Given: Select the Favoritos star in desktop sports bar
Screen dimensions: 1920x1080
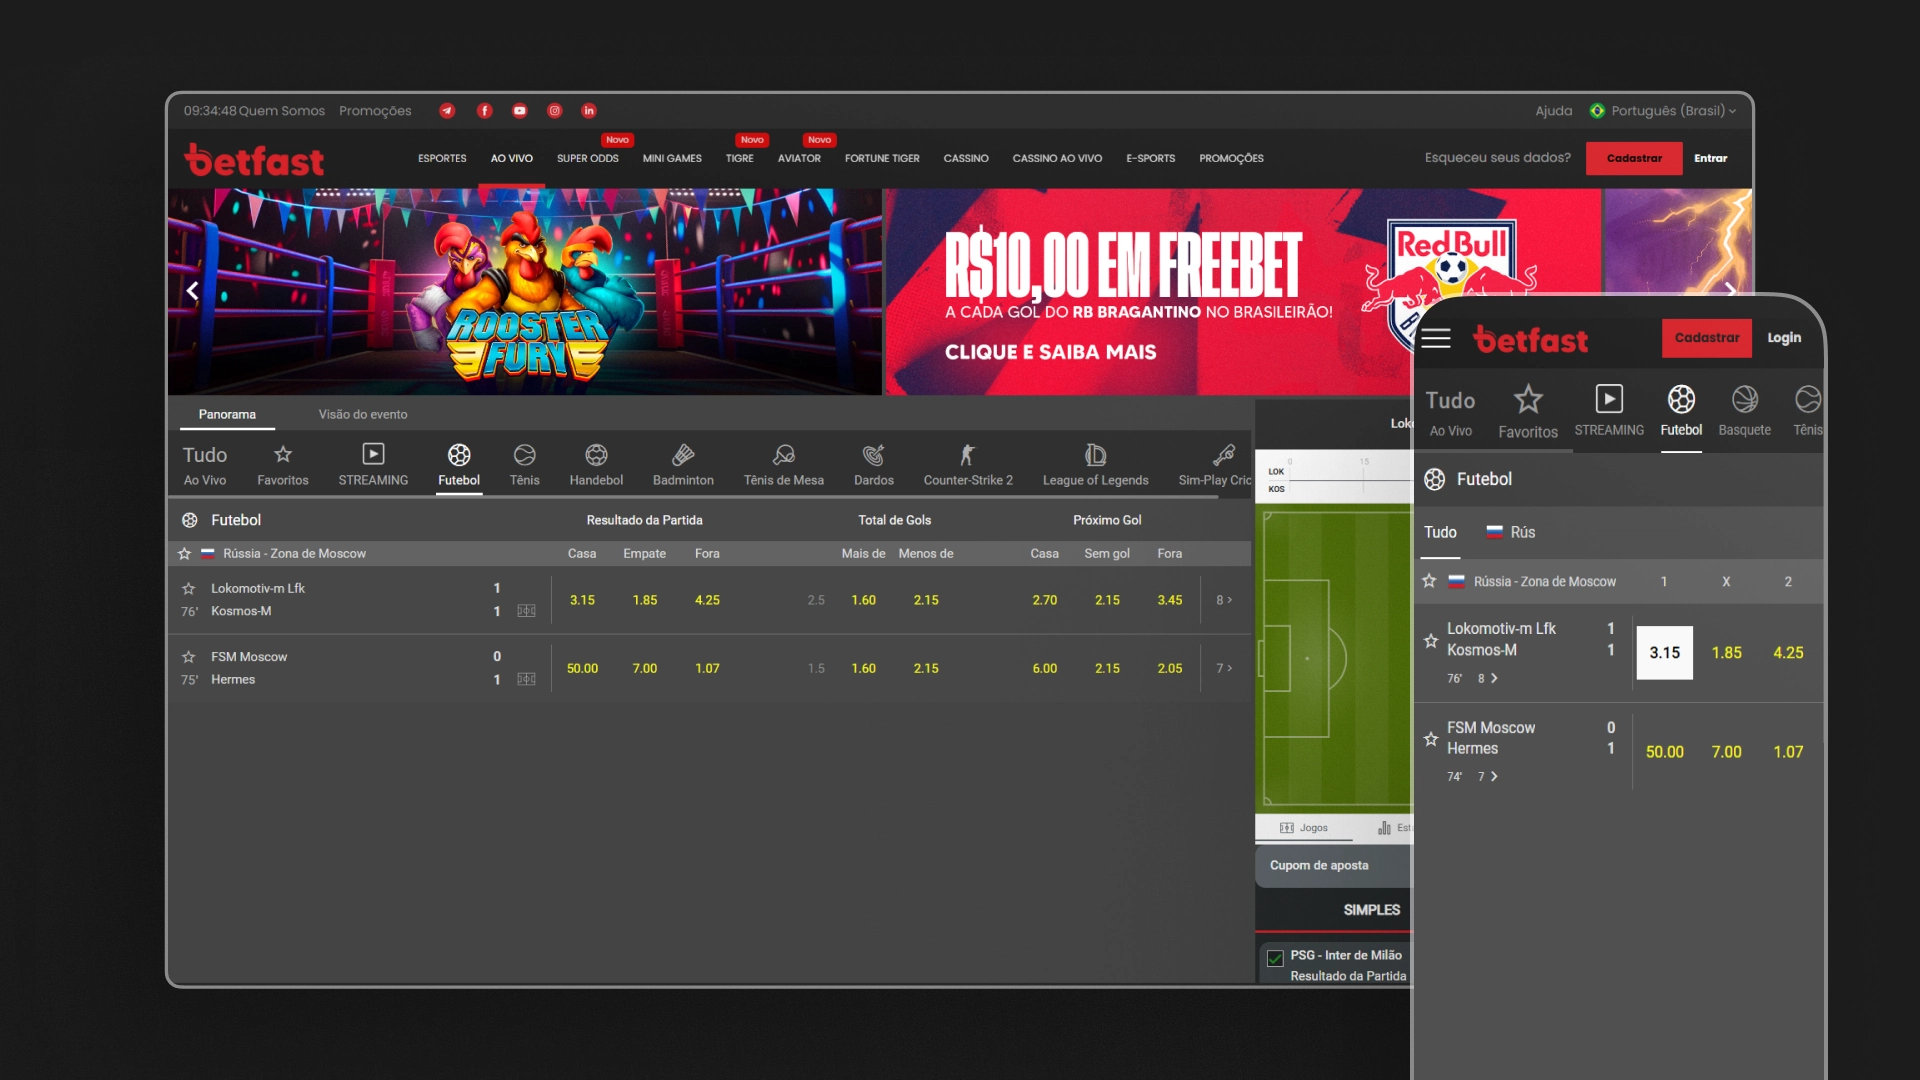Looking at the screenshot, I should 283,455.
